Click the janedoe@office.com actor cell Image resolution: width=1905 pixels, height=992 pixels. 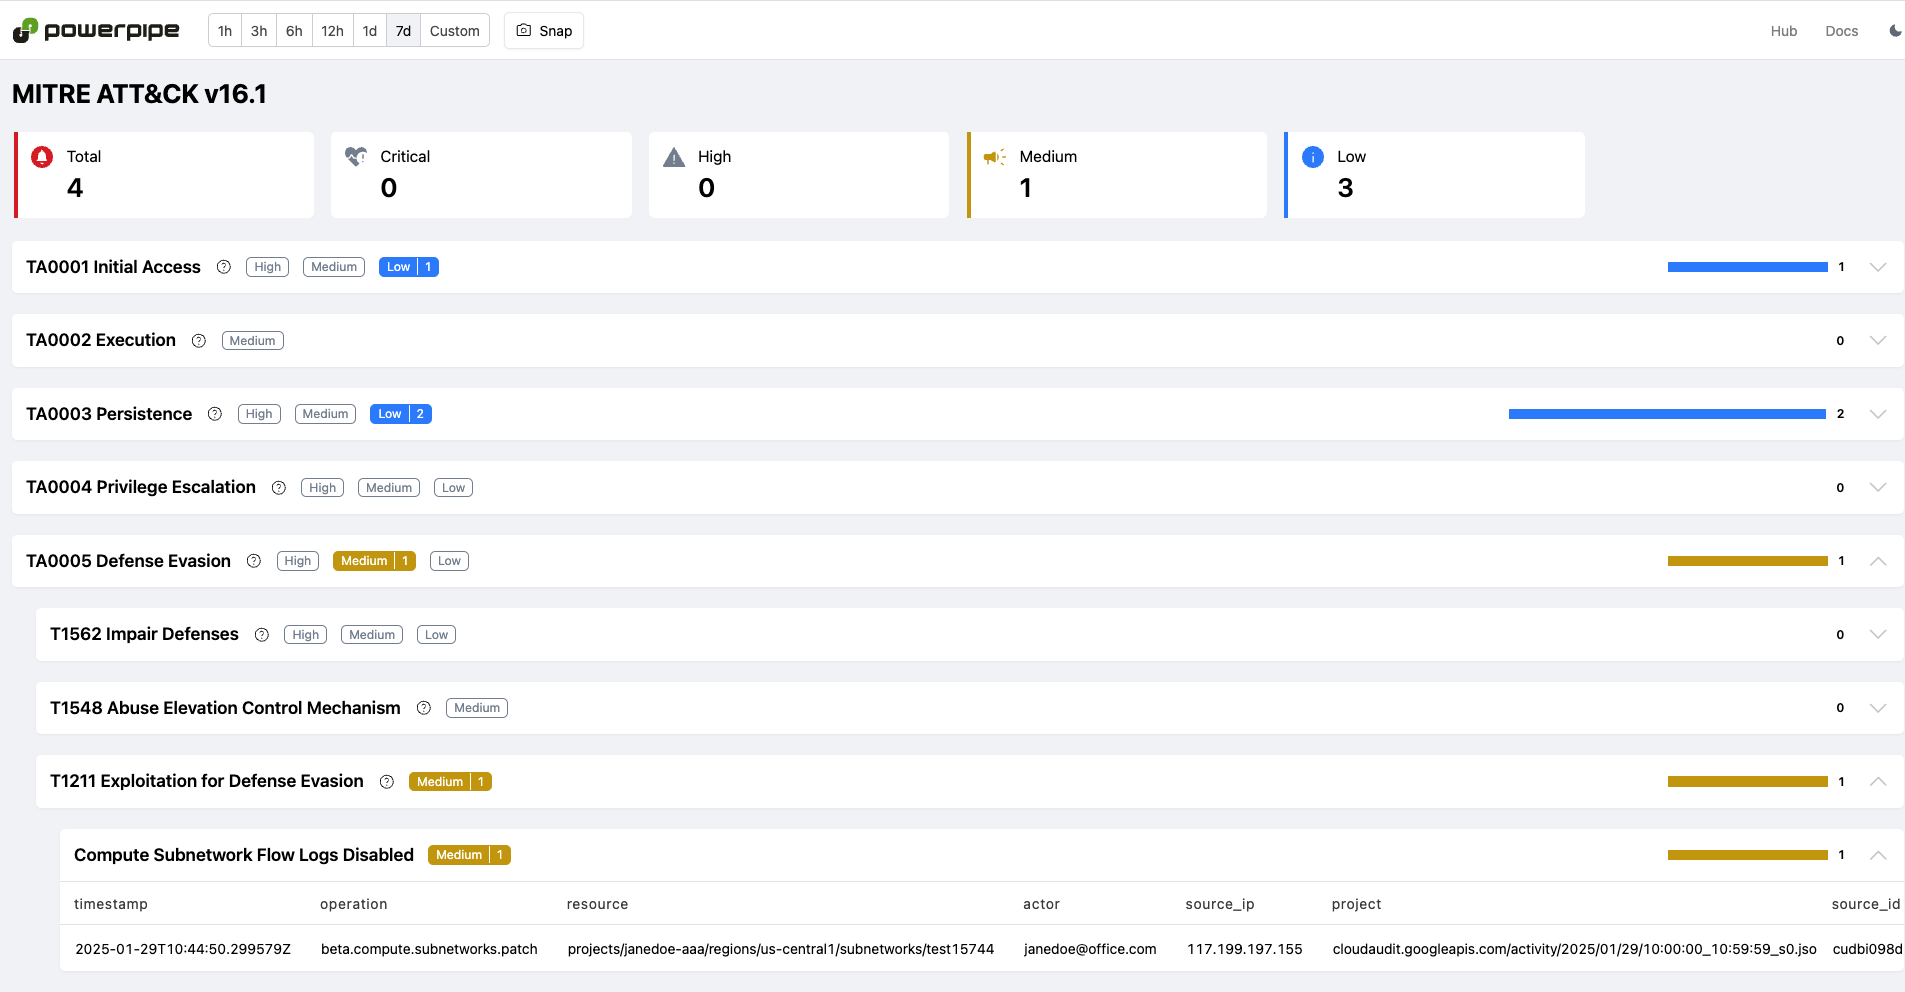(x=1090, y=949)
